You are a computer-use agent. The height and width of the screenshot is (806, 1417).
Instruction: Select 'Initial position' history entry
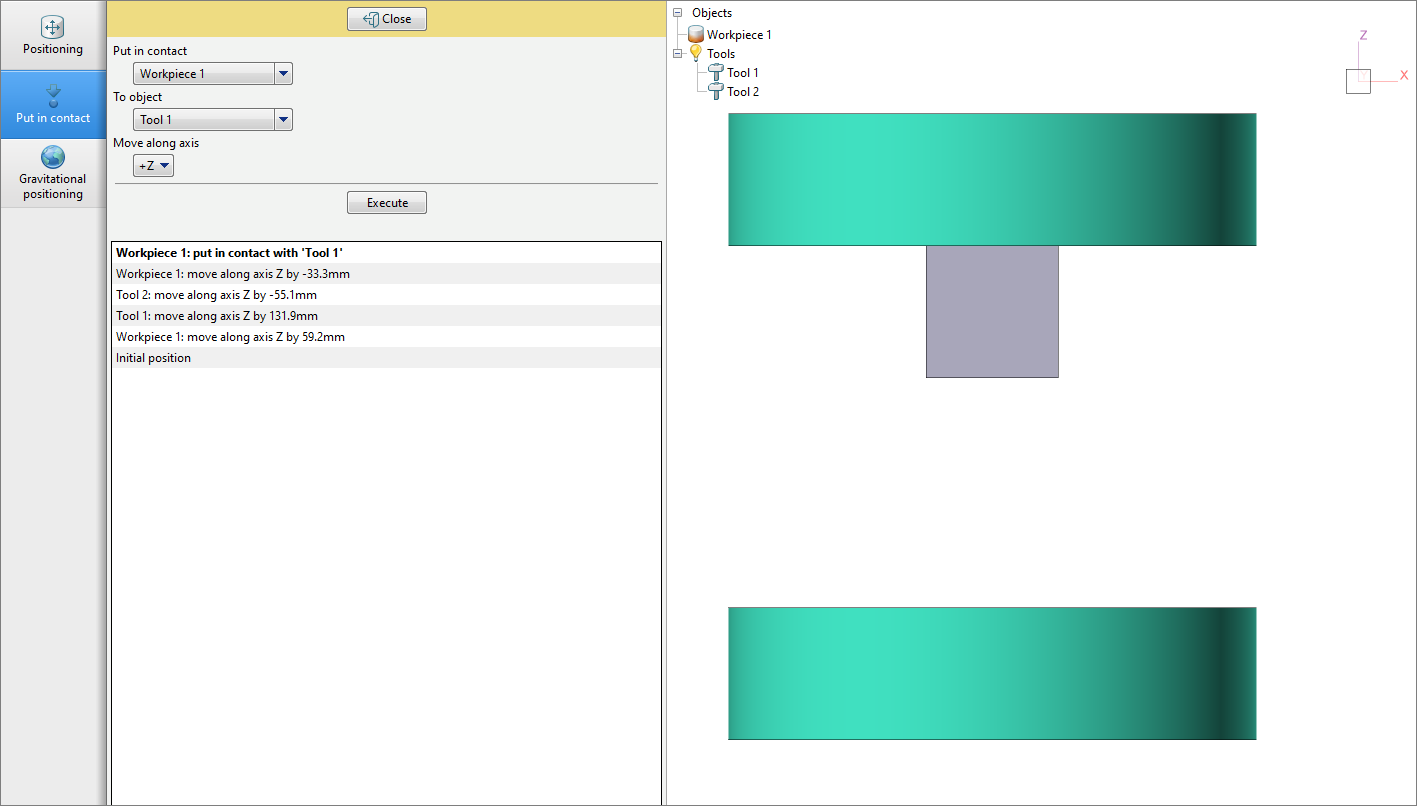pyautogui.click(x=153, y=358)
